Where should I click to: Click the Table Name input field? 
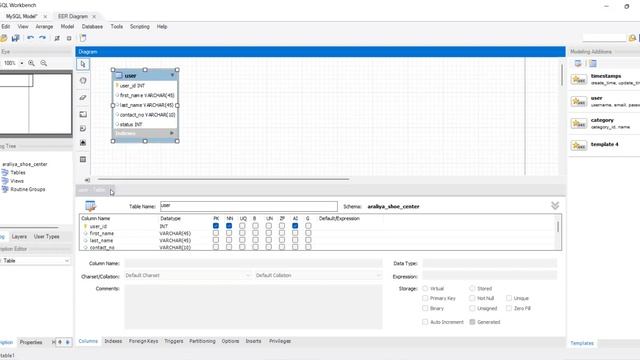tap(249, 206)
